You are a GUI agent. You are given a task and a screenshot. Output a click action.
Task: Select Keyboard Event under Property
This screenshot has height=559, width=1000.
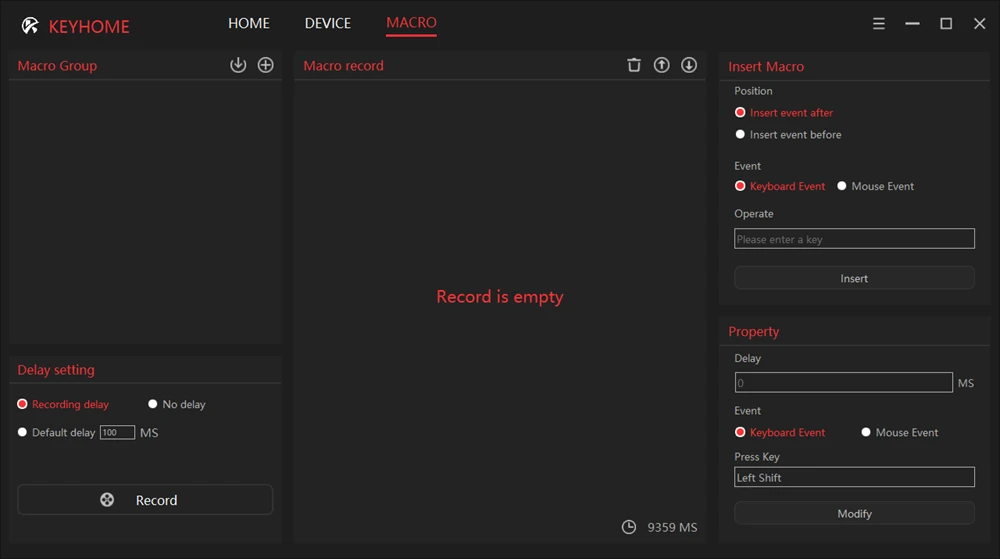click(780, 432)
